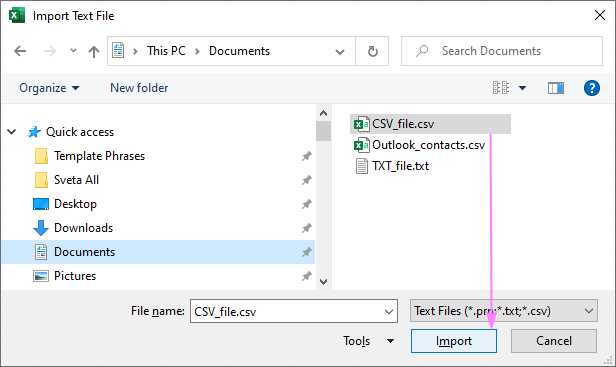Refresh the Documents folder view
Image resolution: width=616 pixels, height=367 pixels.
point(372,51)
